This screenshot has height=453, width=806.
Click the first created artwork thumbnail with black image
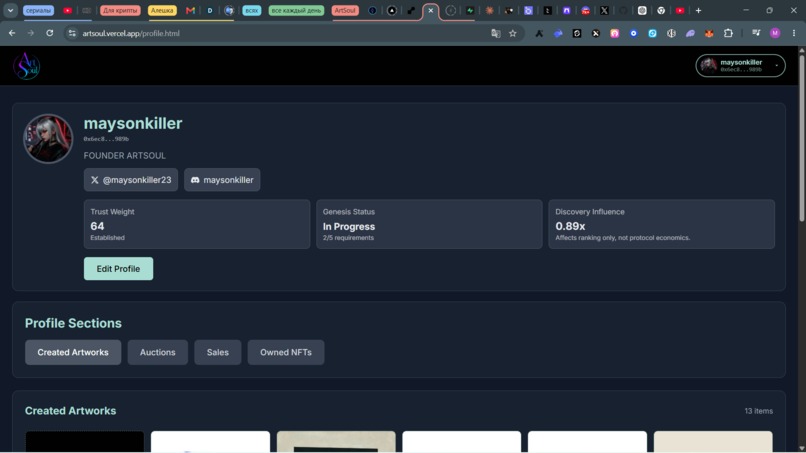coord(85,442)
